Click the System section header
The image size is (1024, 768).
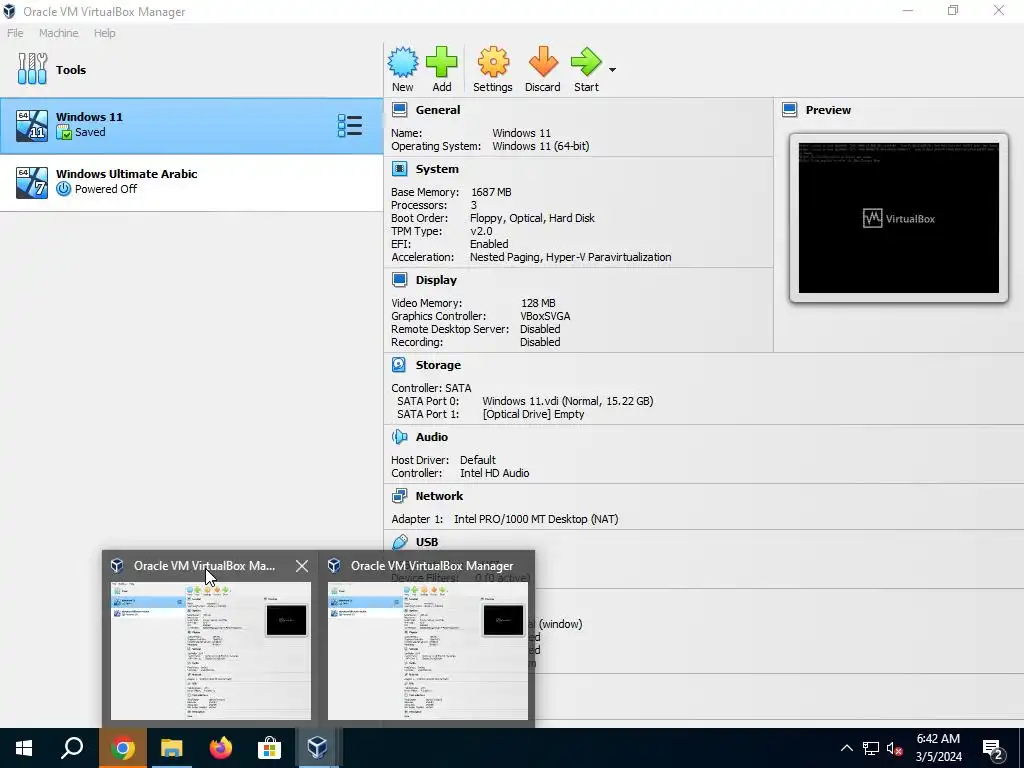(437, 168)
